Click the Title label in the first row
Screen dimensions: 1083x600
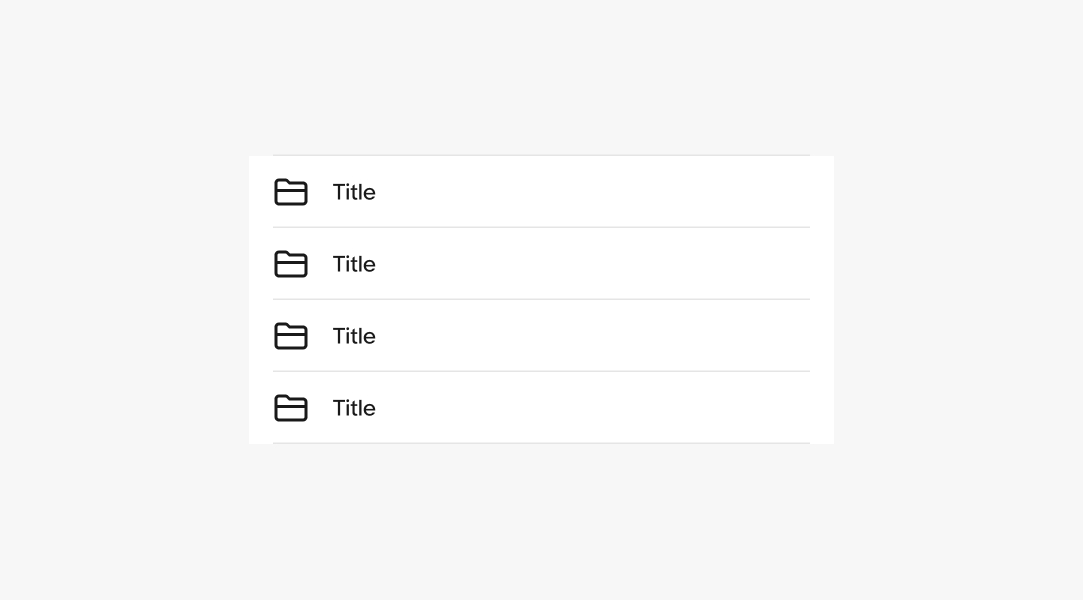coord(354,192)
